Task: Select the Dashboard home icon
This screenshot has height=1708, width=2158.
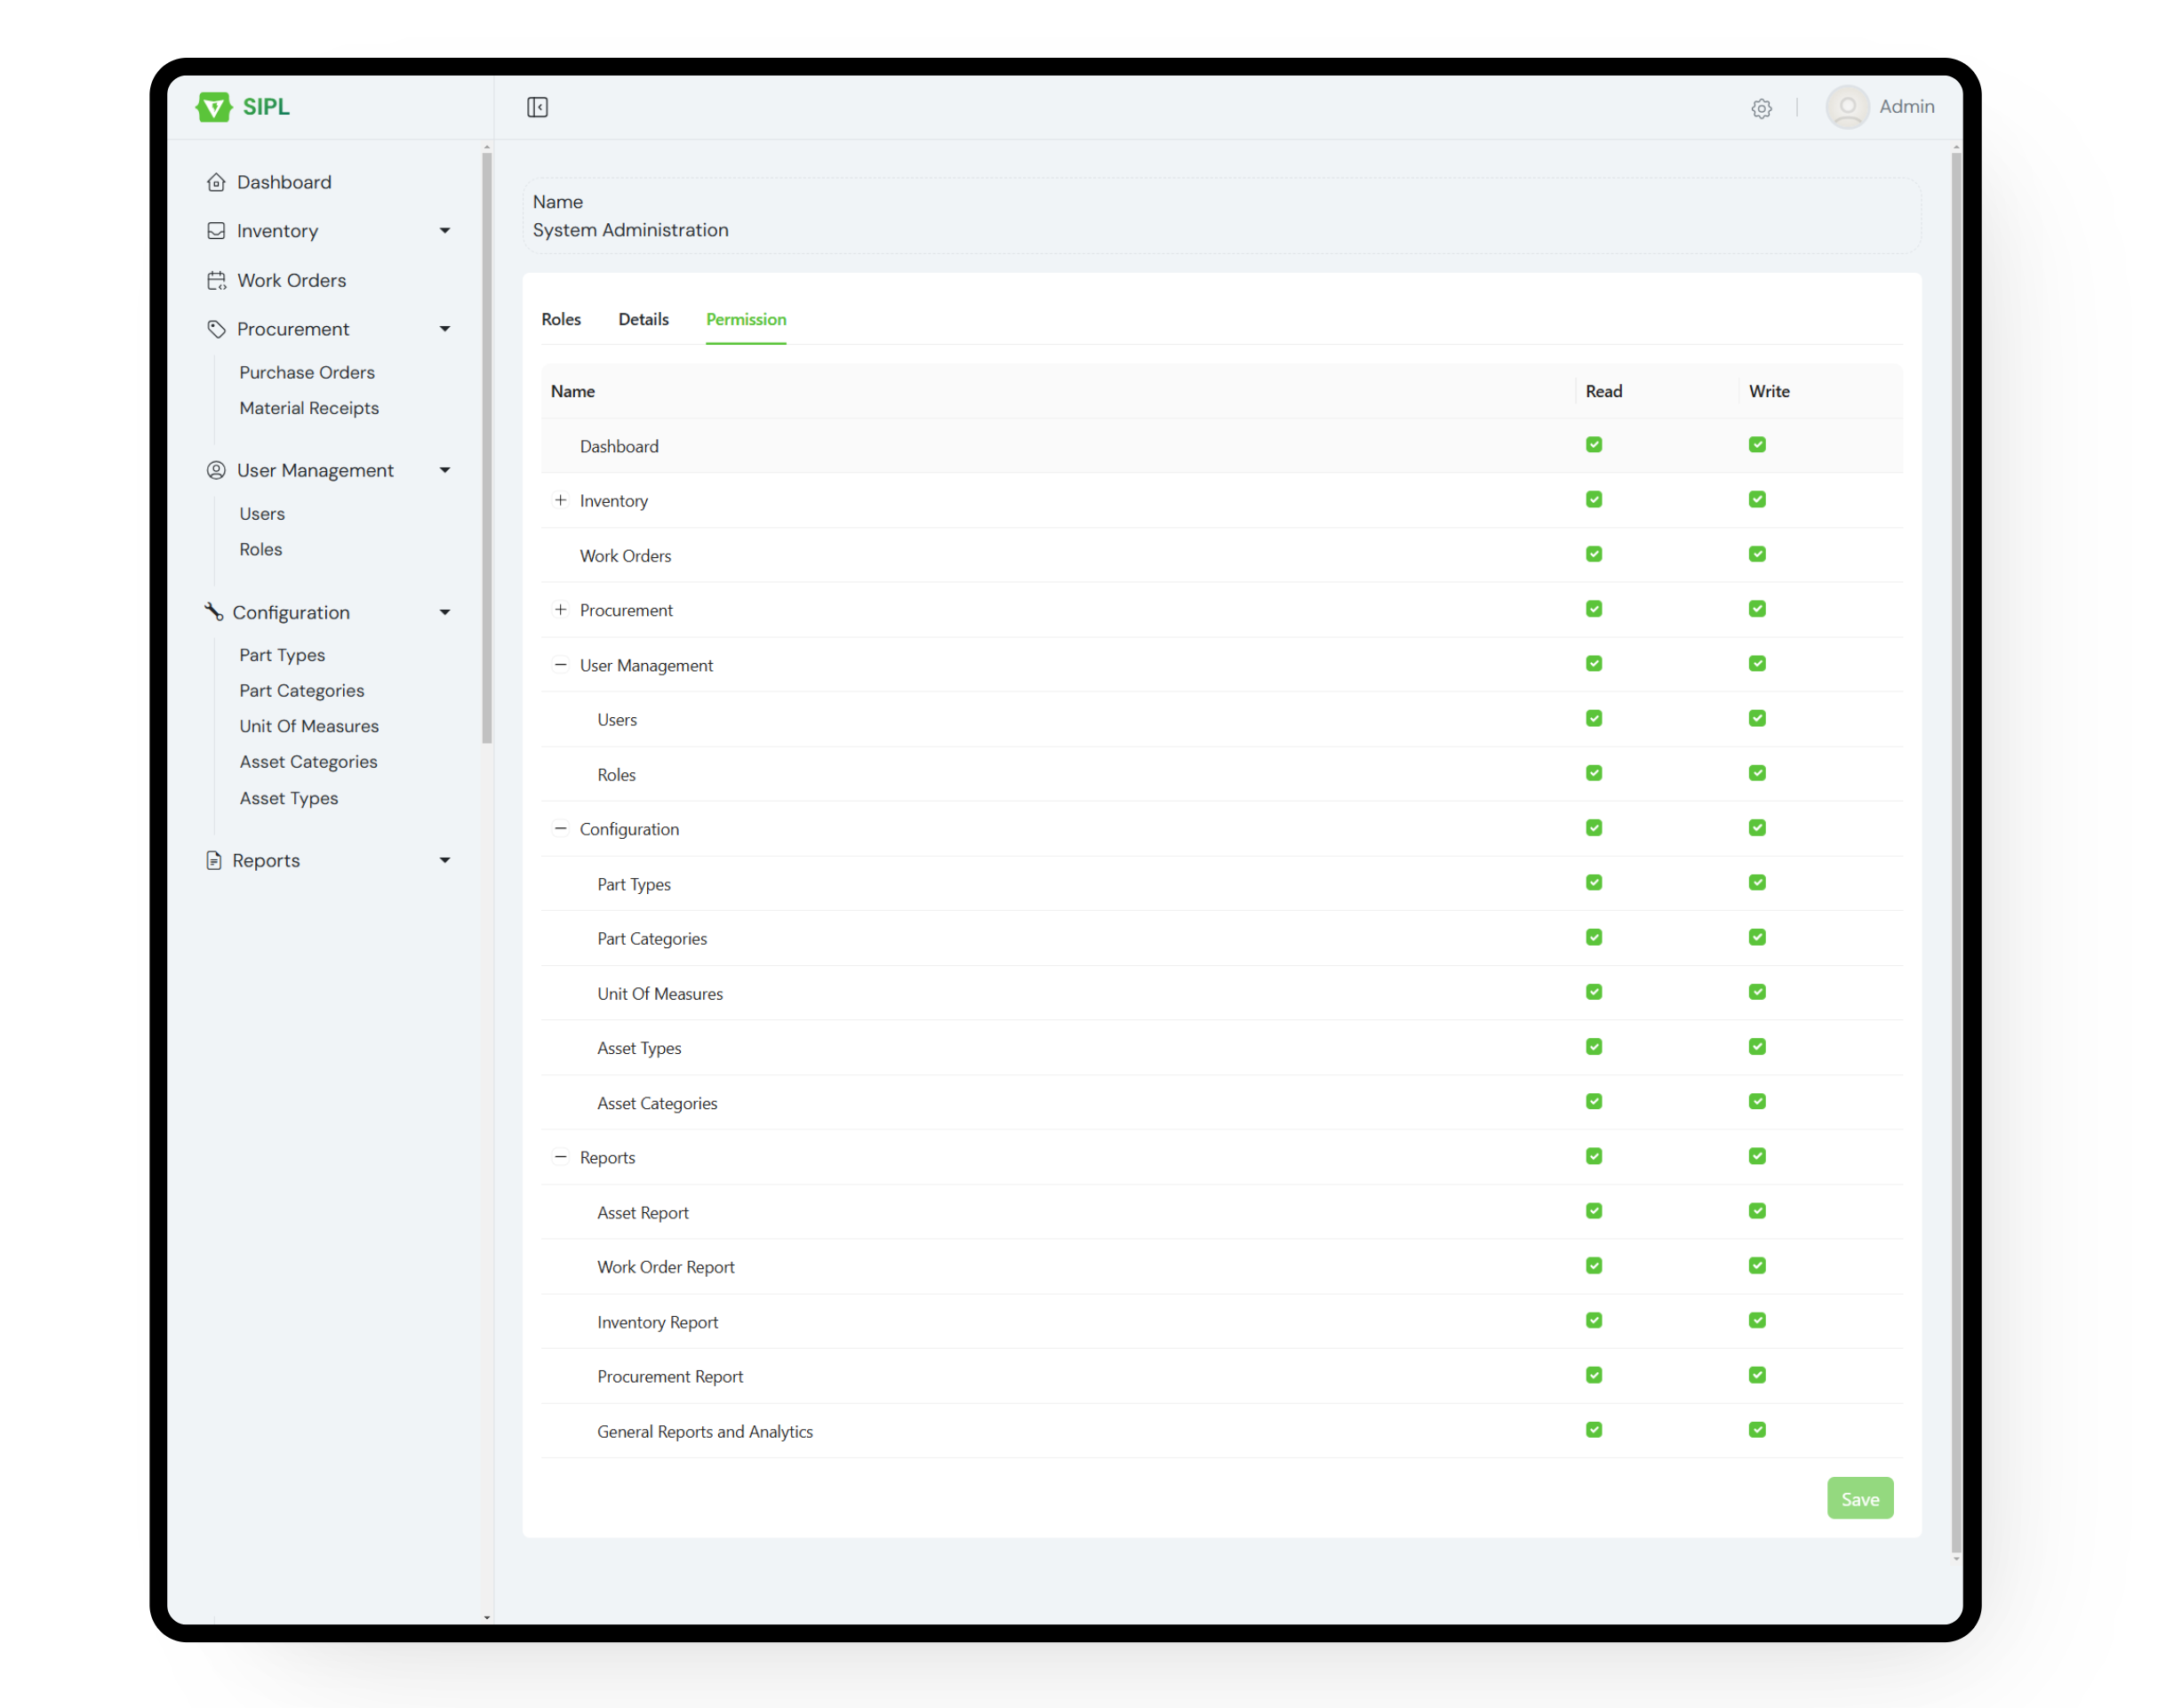Action: coord(216,181)
